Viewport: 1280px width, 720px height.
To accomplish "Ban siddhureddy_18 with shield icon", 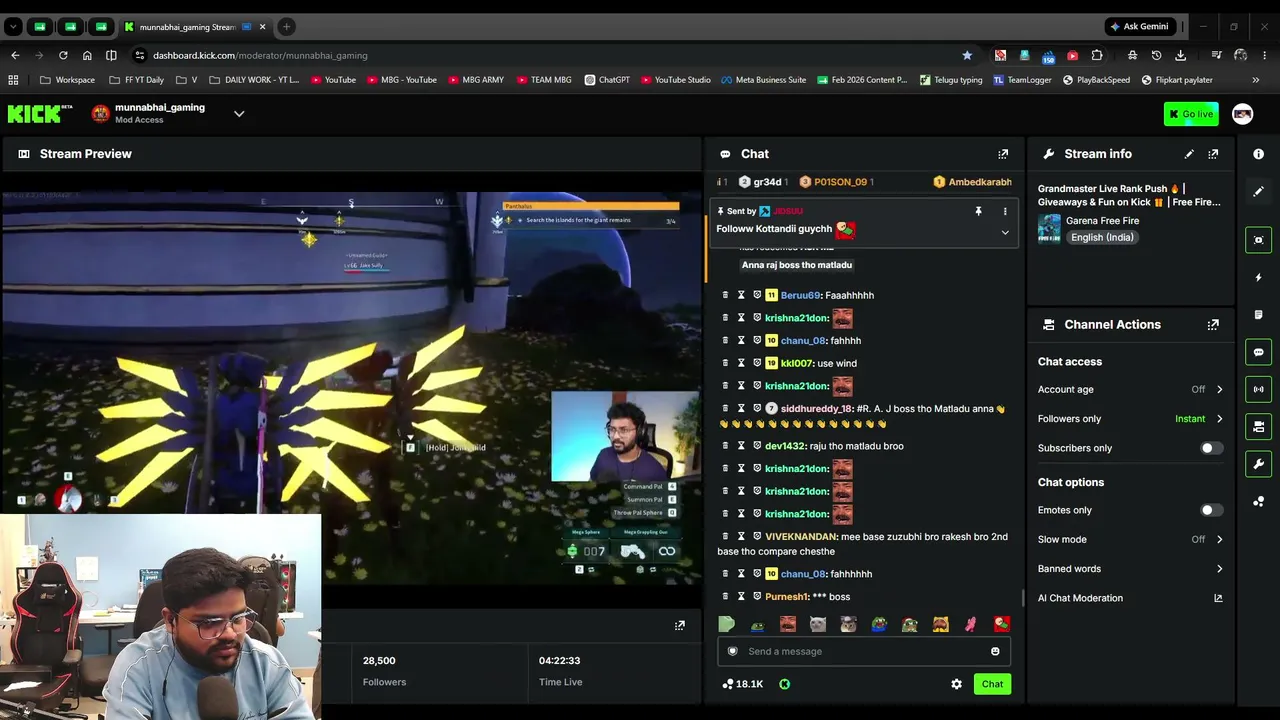I will [757, 408].
